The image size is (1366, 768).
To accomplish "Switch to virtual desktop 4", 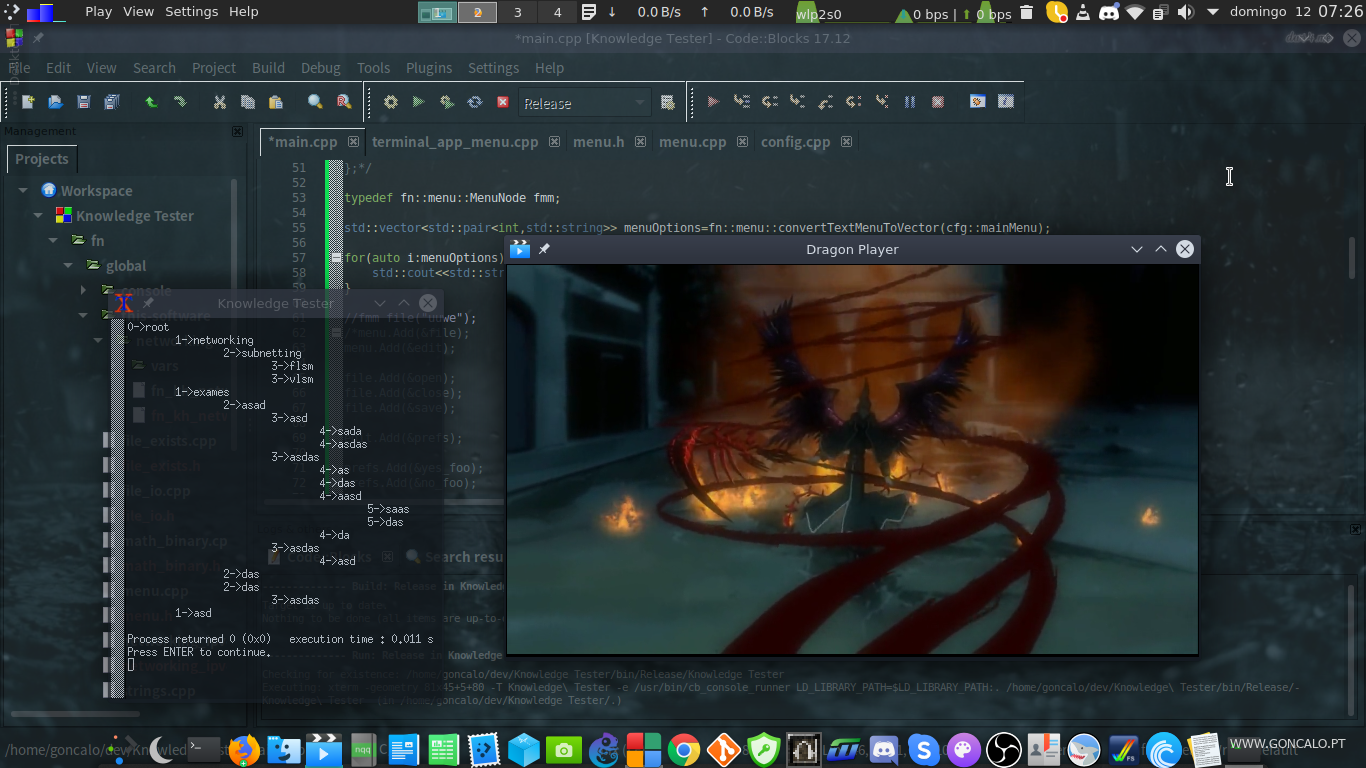I will click(x=557, y=12).
